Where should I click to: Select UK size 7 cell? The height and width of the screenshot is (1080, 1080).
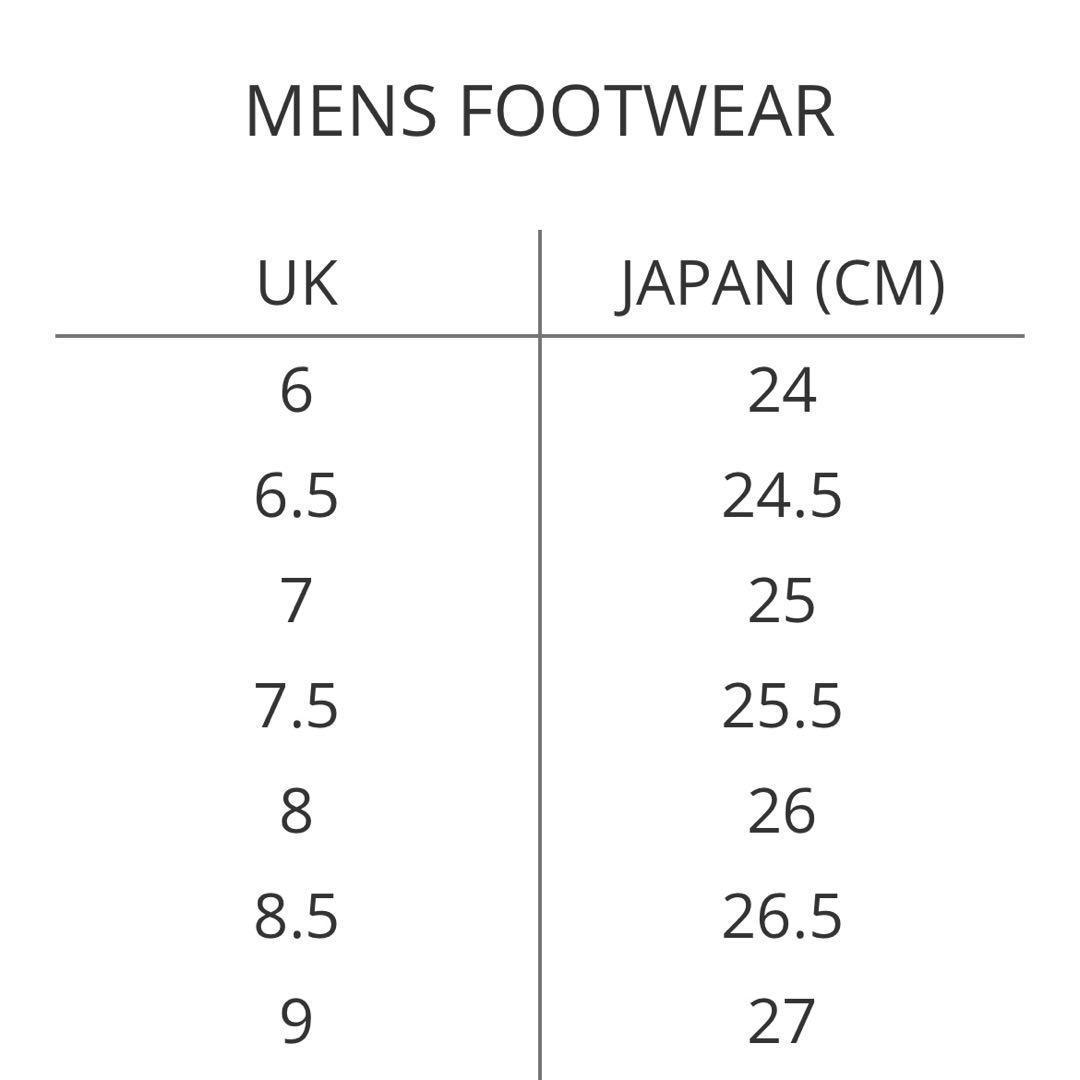click(297, 601)
